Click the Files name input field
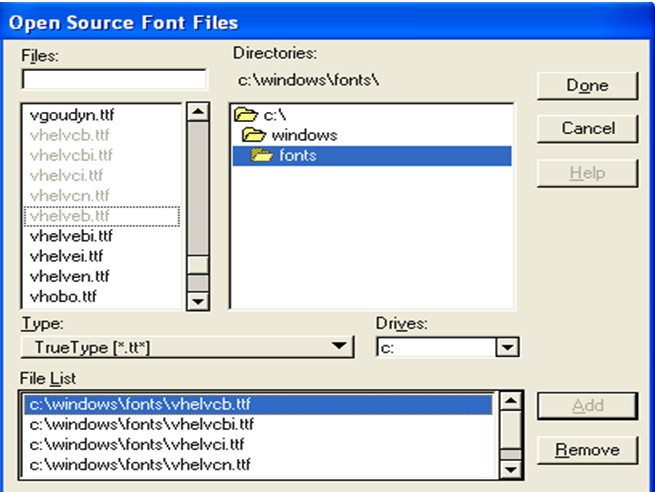This screenshot has height=492, width=655. [114, 79]
